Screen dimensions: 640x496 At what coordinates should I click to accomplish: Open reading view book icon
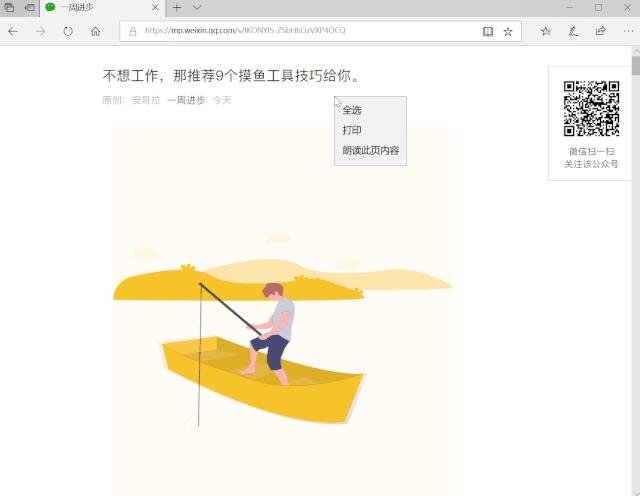(488, 31)
